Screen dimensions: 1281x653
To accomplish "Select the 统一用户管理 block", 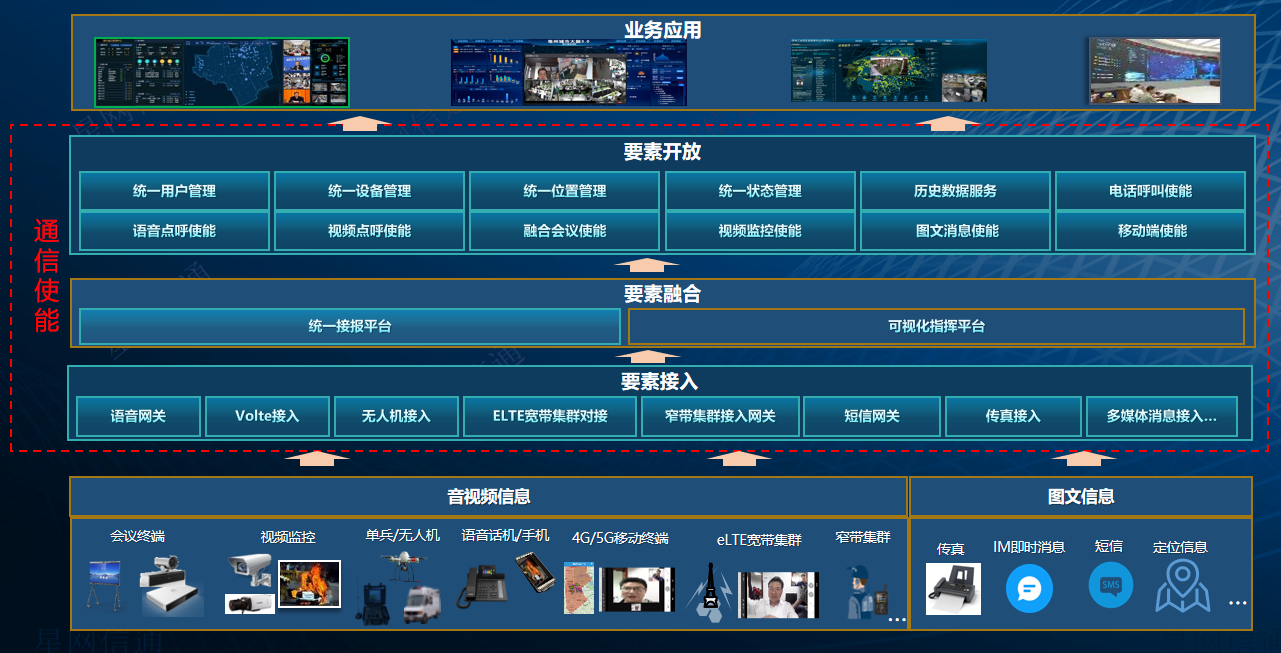I will point(174,191).
